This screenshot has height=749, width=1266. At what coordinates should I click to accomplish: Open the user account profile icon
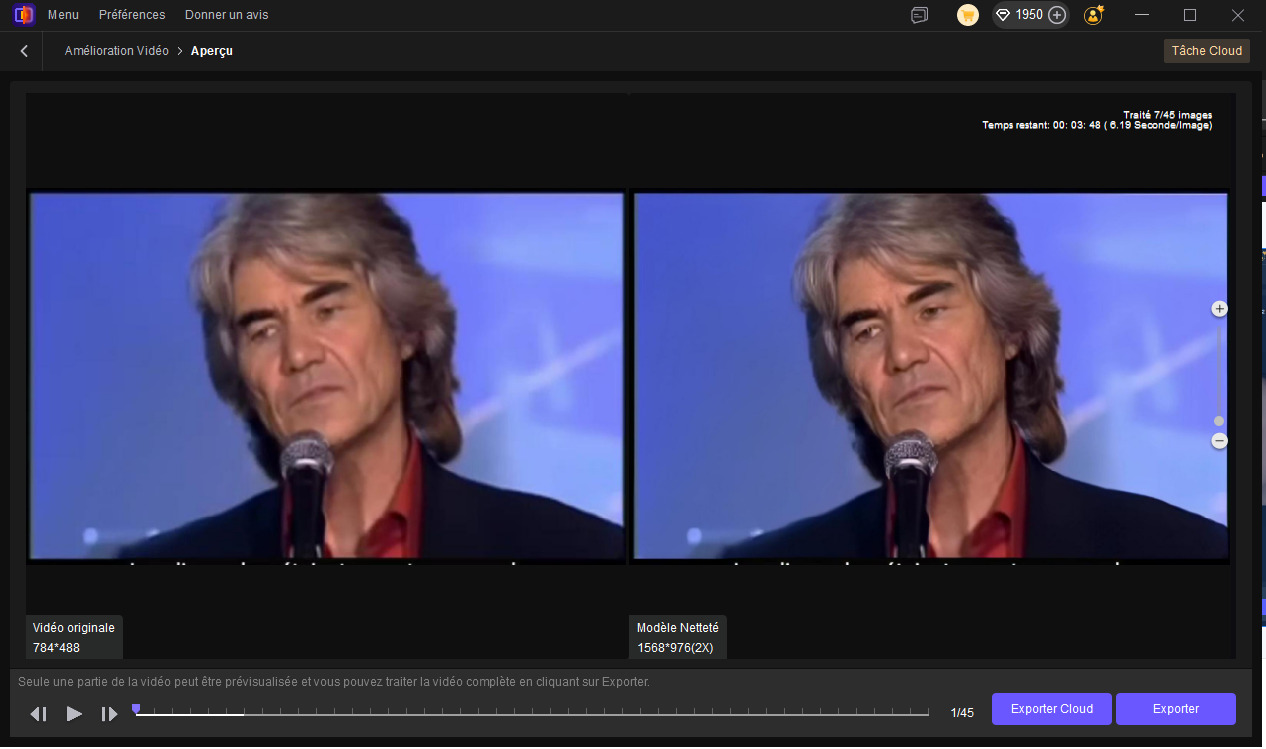1094,15
